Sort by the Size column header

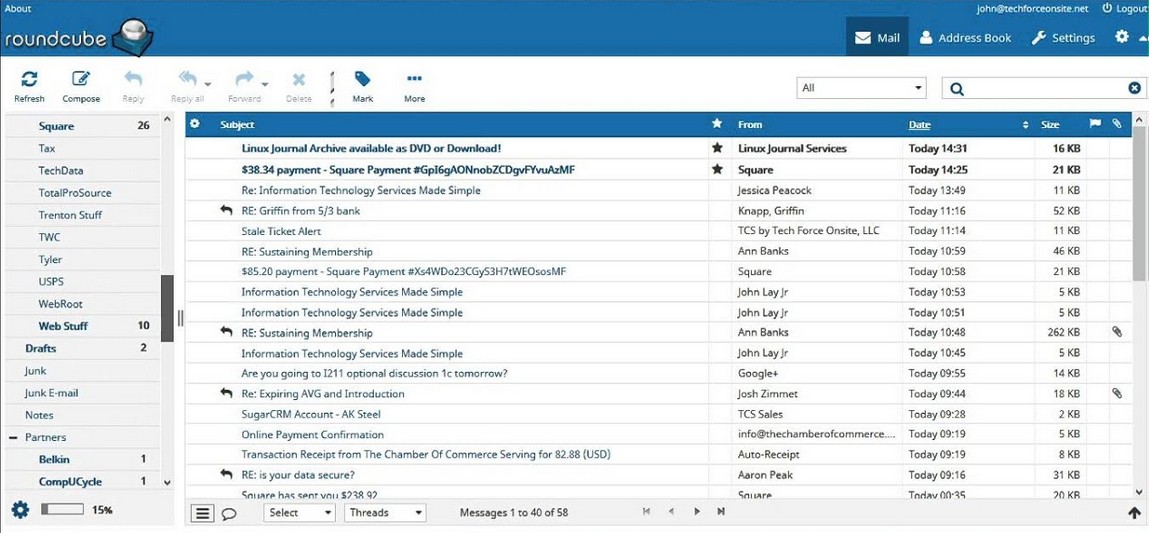pos(1050,125)
